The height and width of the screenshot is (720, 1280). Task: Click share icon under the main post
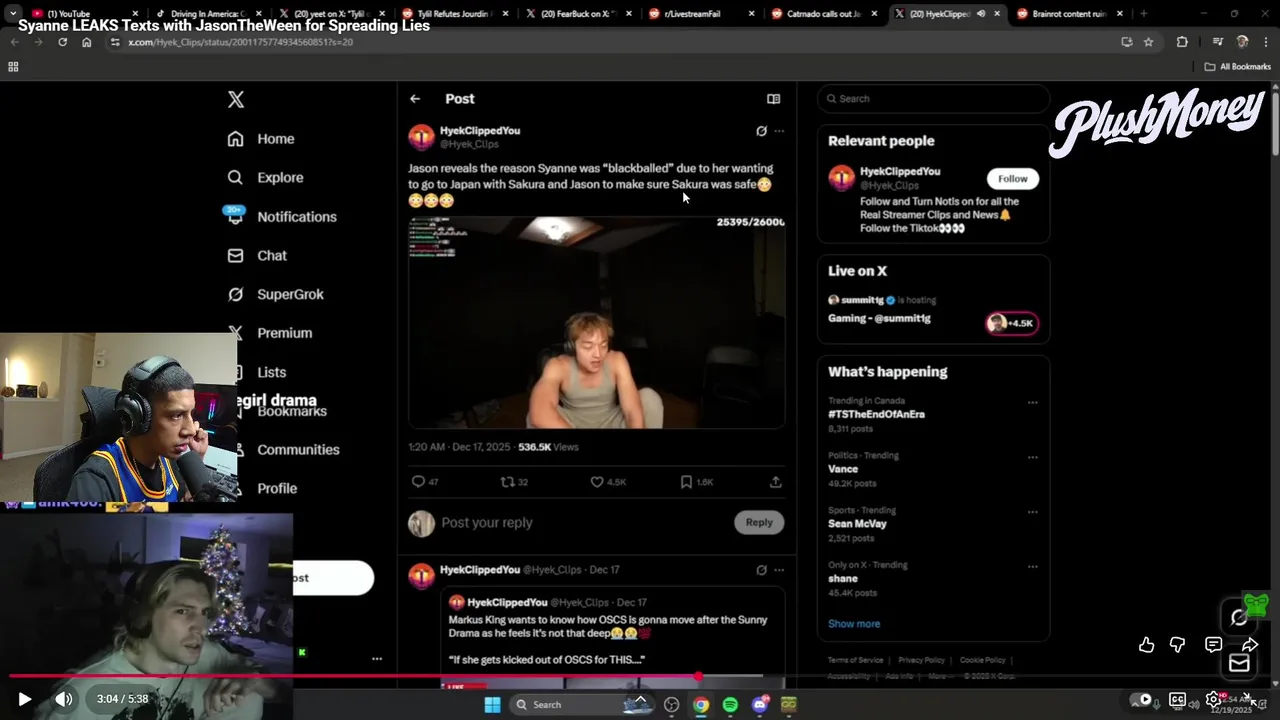click(x=775, y=482)
